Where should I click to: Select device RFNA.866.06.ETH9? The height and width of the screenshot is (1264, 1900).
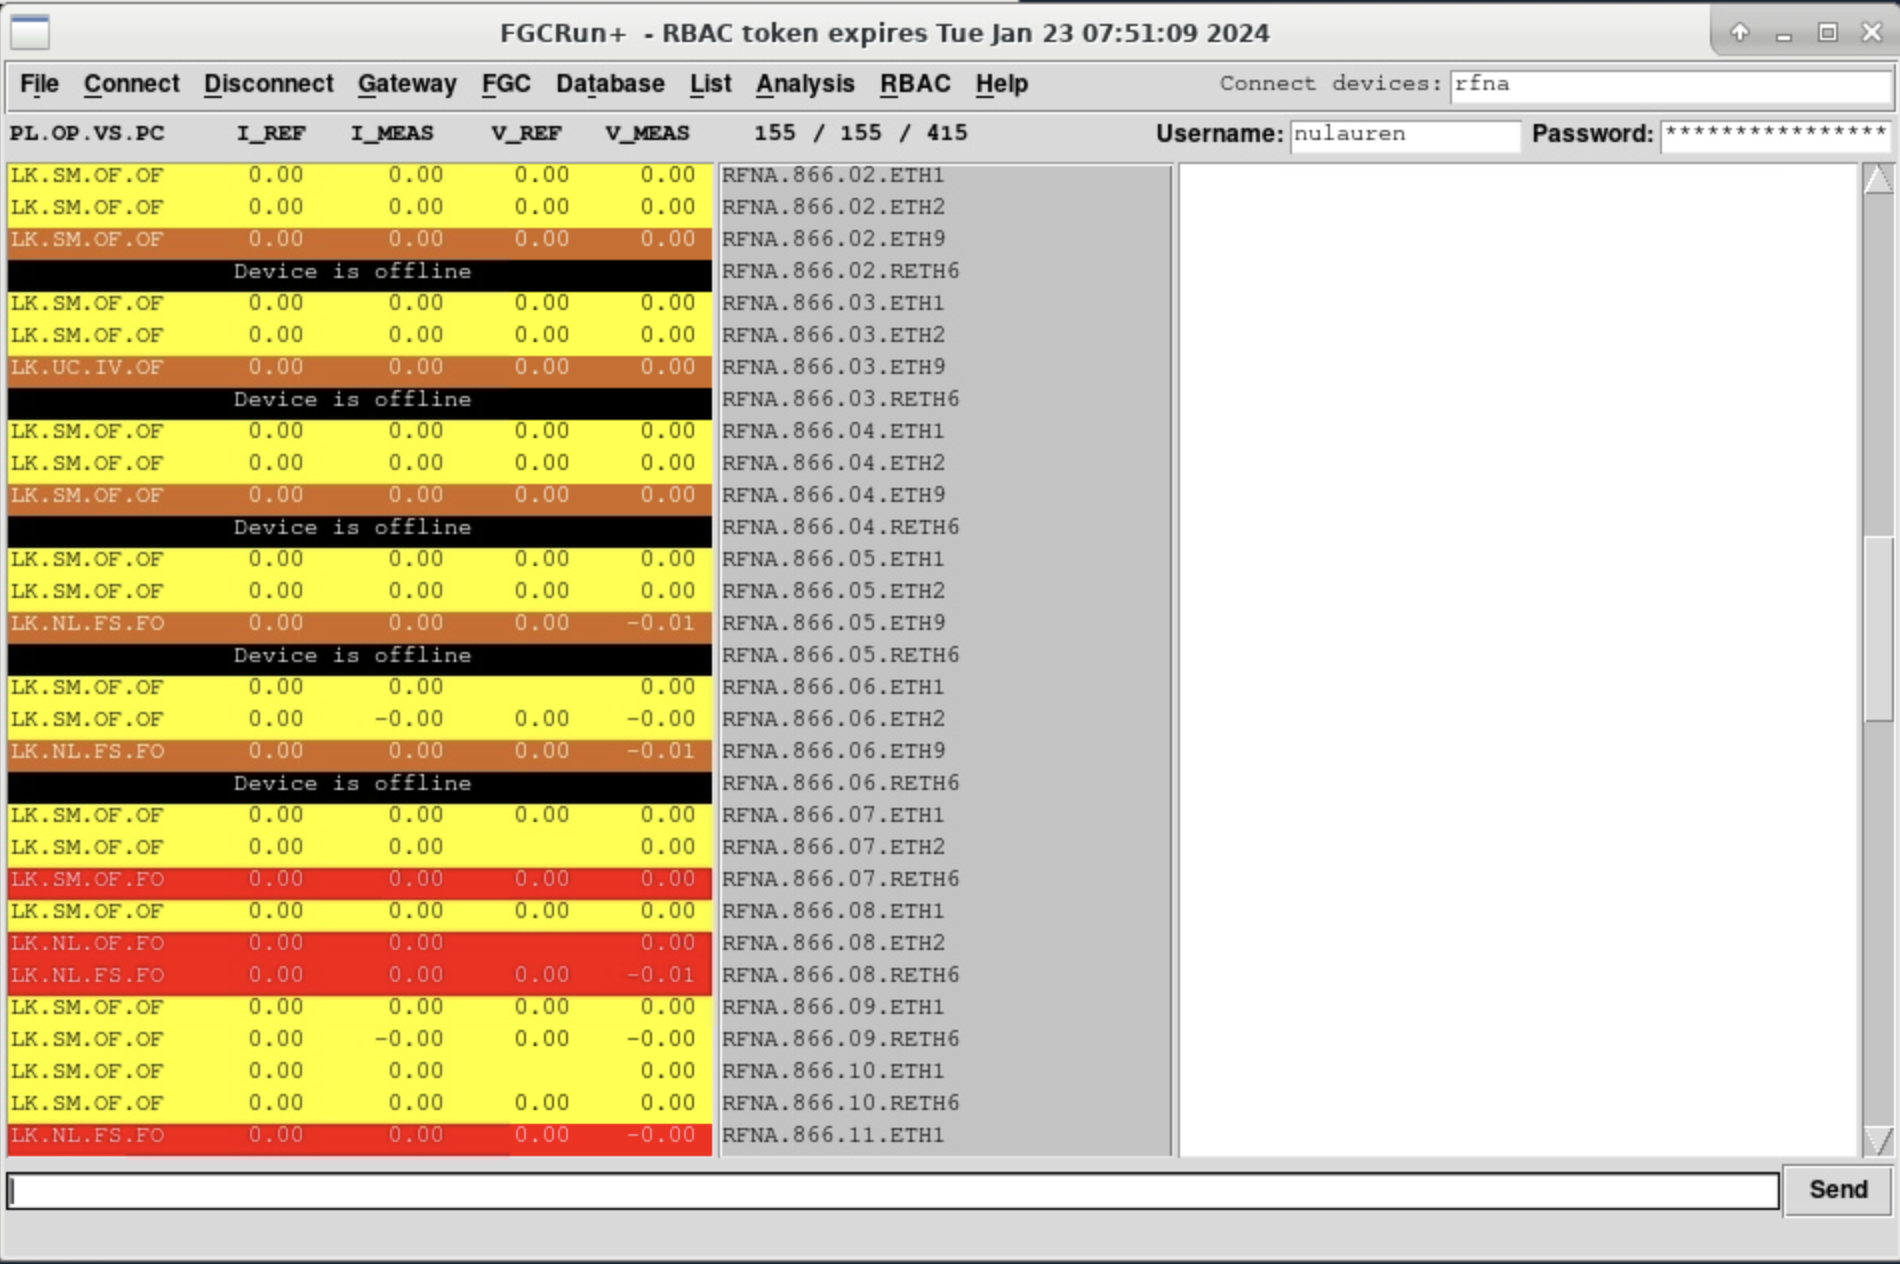pos(833,751)
